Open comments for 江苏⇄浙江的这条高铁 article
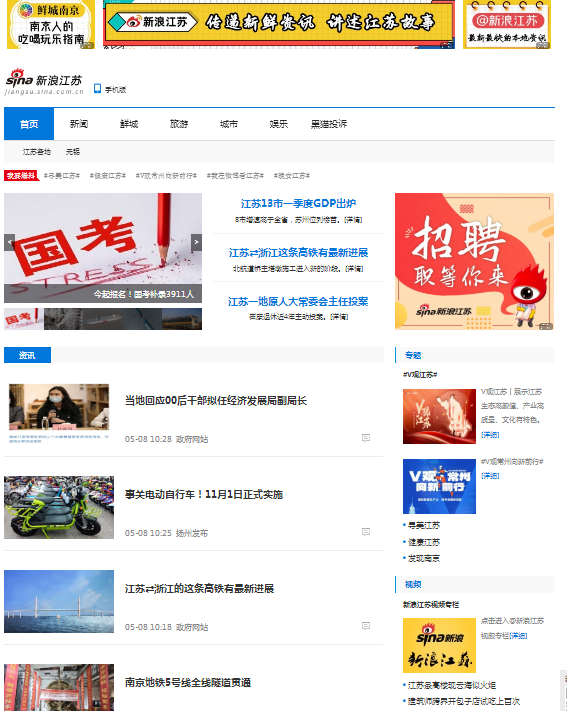 366,626
